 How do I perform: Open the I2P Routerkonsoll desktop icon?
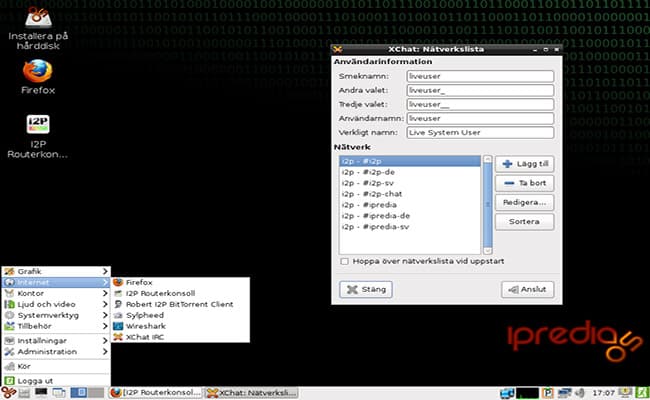[38, 137]
